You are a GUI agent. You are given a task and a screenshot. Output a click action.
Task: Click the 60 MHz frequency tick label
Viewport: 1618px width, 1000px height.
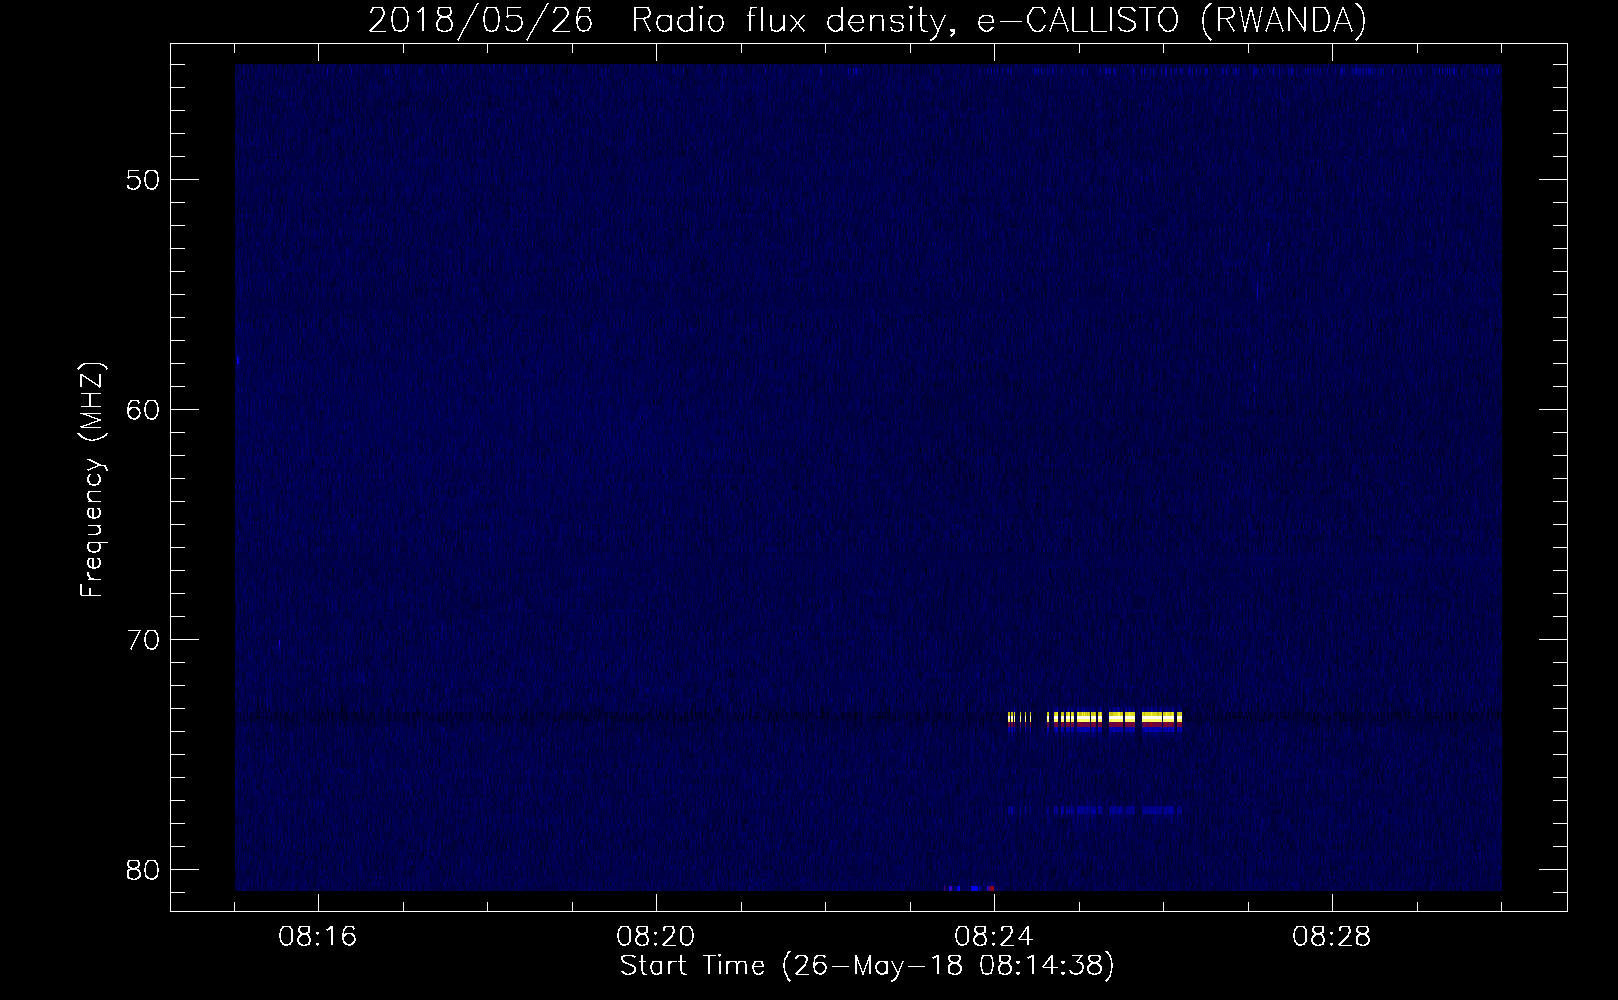click(x=144, y=410)
